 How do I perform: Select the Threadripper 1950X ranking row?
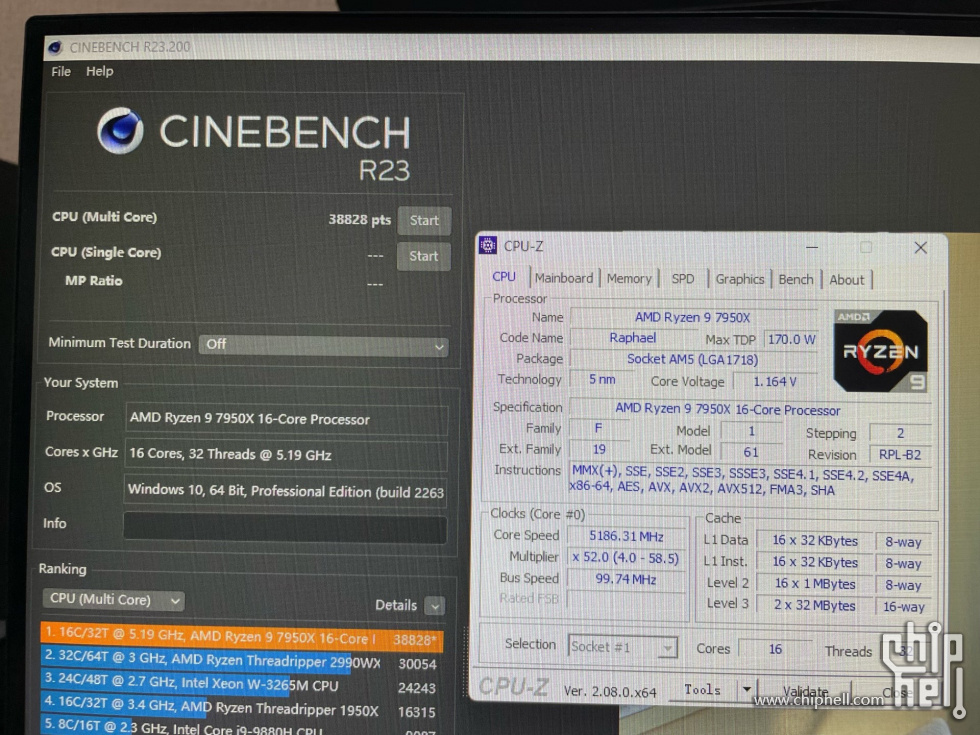coord(242,709)
